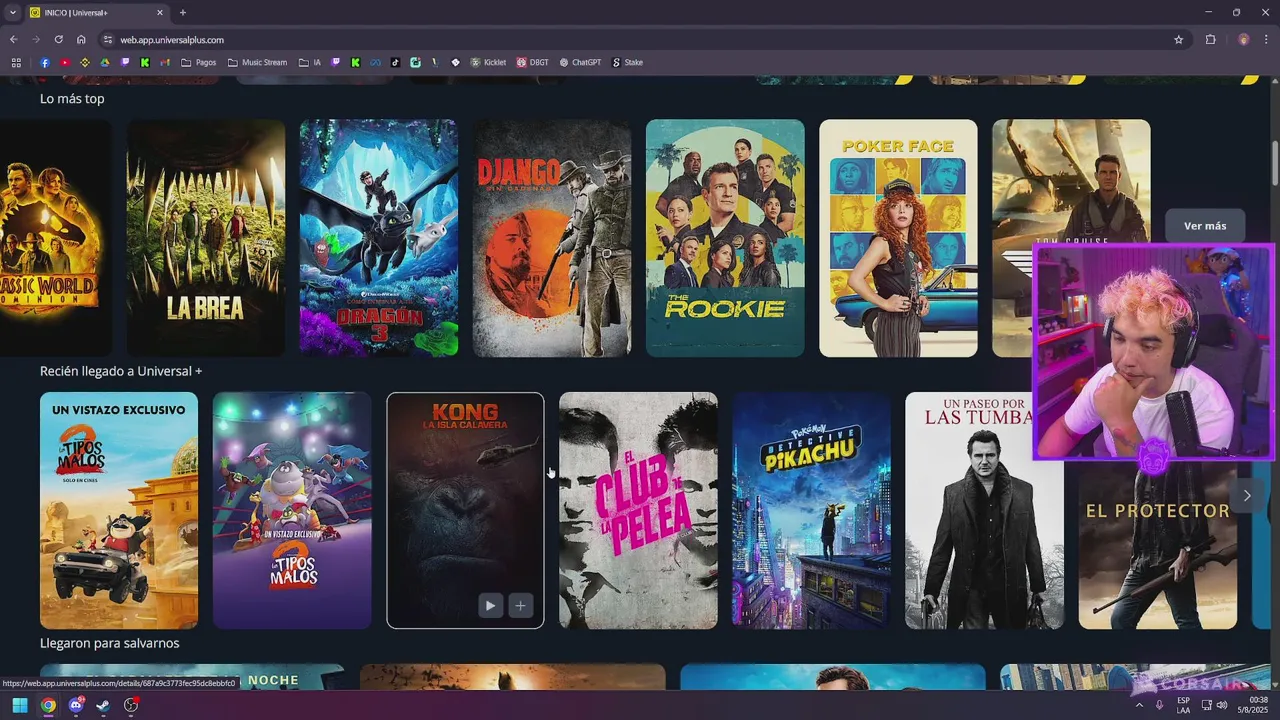Click 'Llegaron para salvarnos' heading
The width and height of the screenshot is (1280, 720).
click(x=110, y=643)
